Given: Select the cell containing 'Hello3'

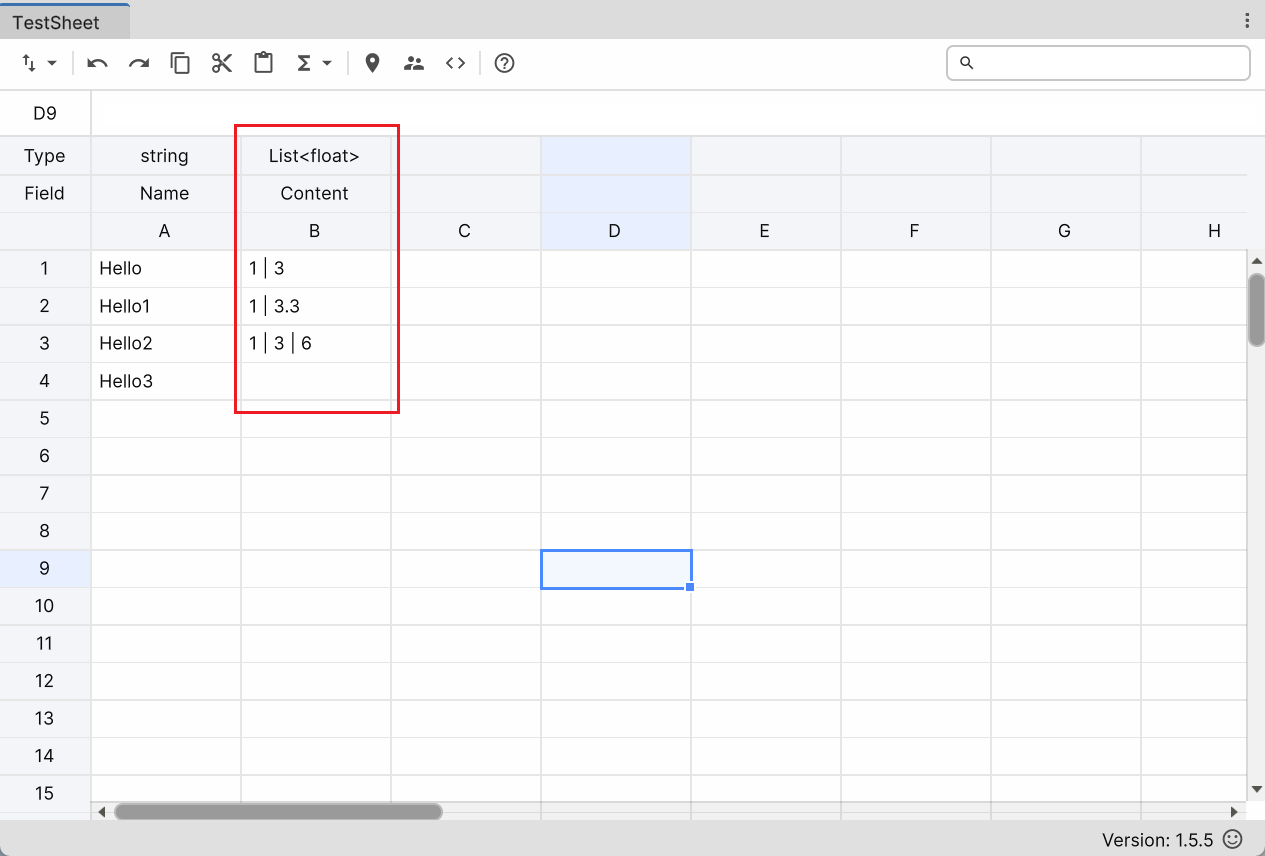Looking at the screenshot, I should tap(165, 381).
